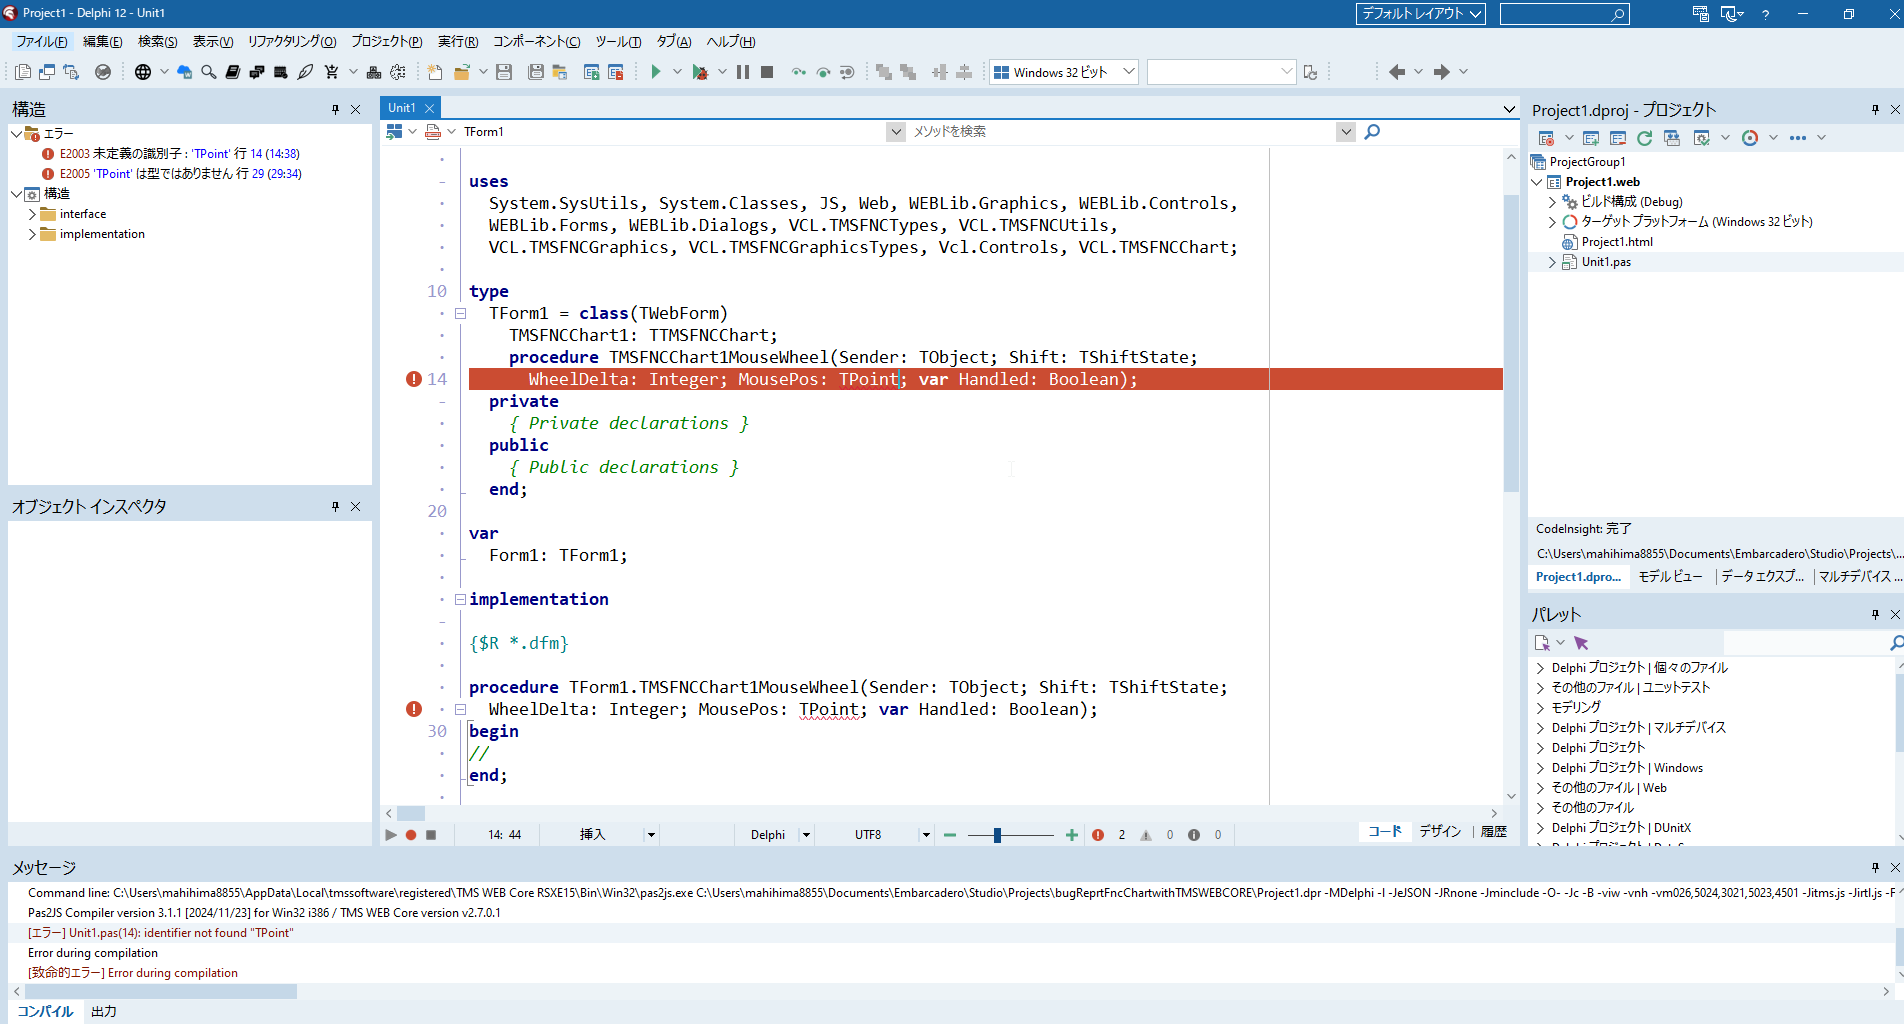Open E2003 TPoint error entry in structure pane
This screenshot has height=1024, width=1904.
[x=178, y=154]
